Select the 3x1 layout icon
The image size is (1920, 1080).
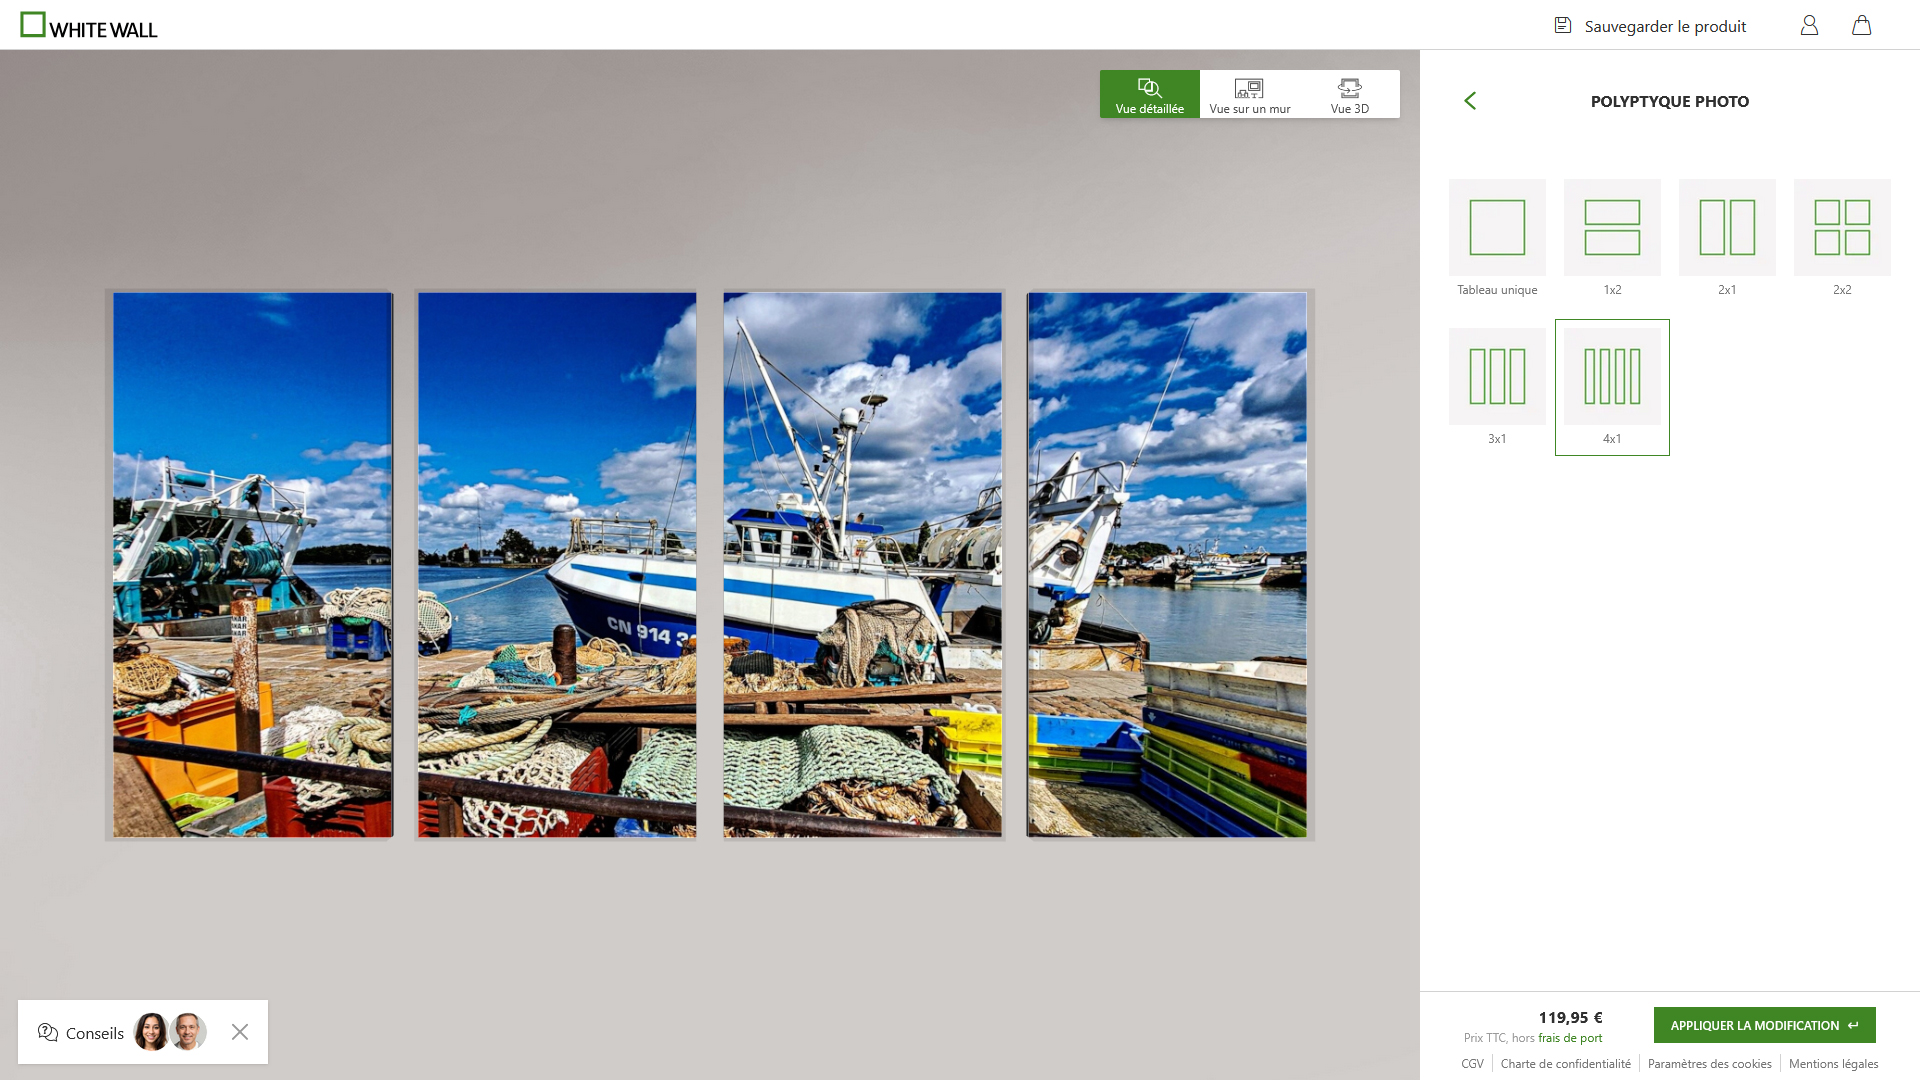[x=1497, y=377]
